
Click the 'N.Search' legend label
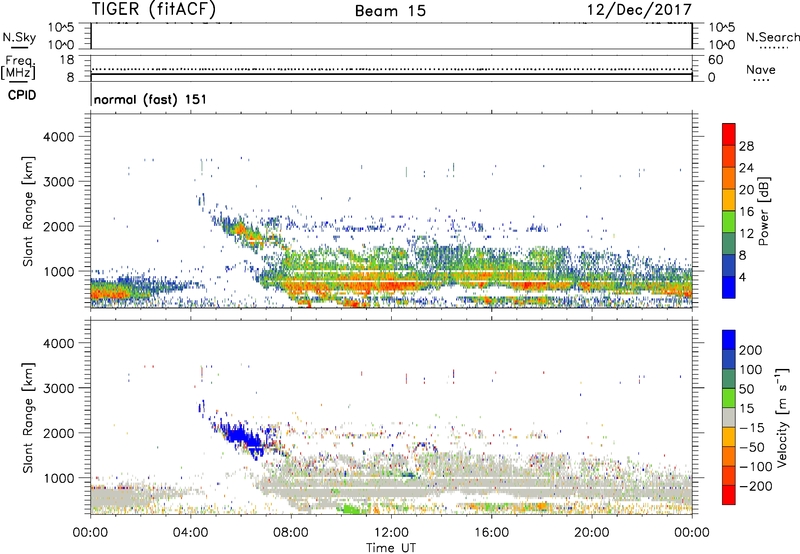click(x=772, y=37)
